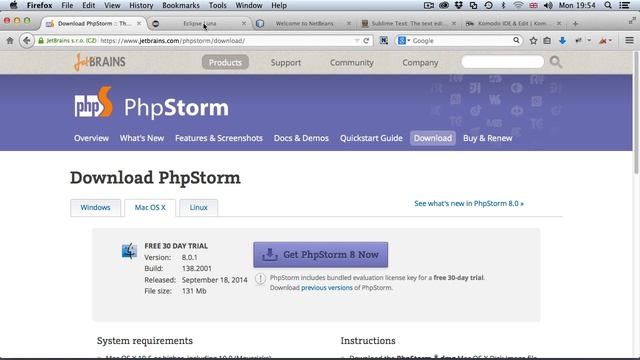Go back with the back arrow button
The height and width of the screenshot is (360, 640).
coord(27,40)
